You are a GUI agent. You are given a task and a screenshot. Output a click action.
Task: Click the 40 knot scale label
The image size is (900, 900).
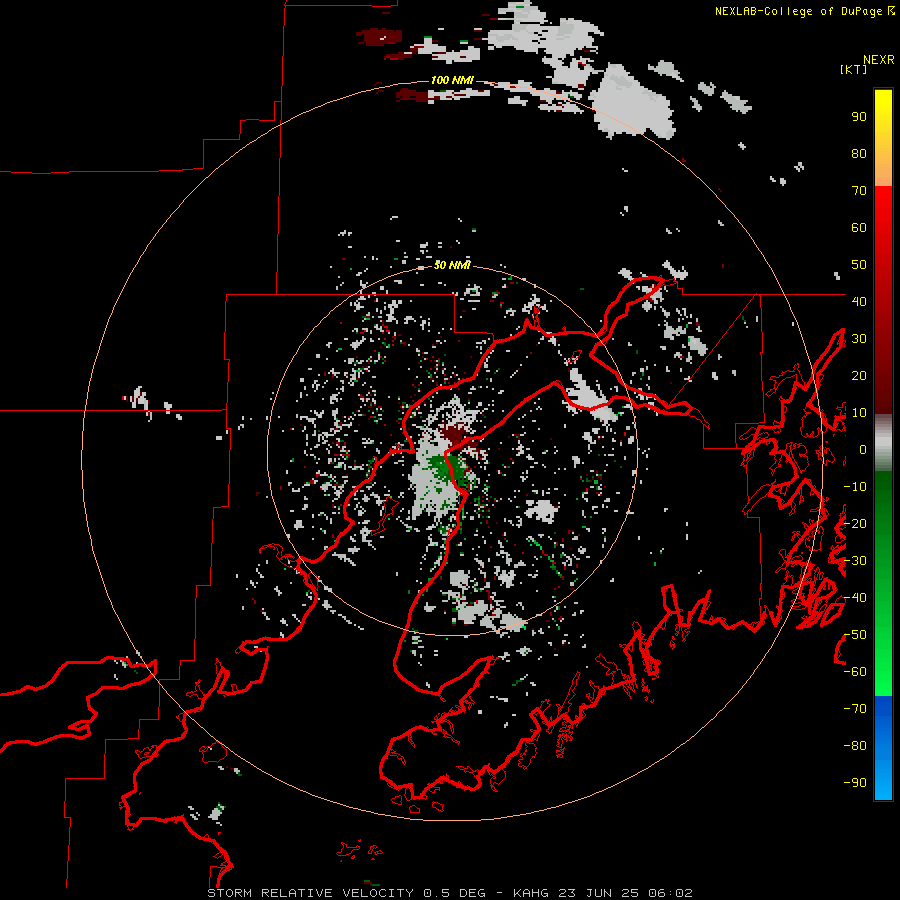click(859, 301)
